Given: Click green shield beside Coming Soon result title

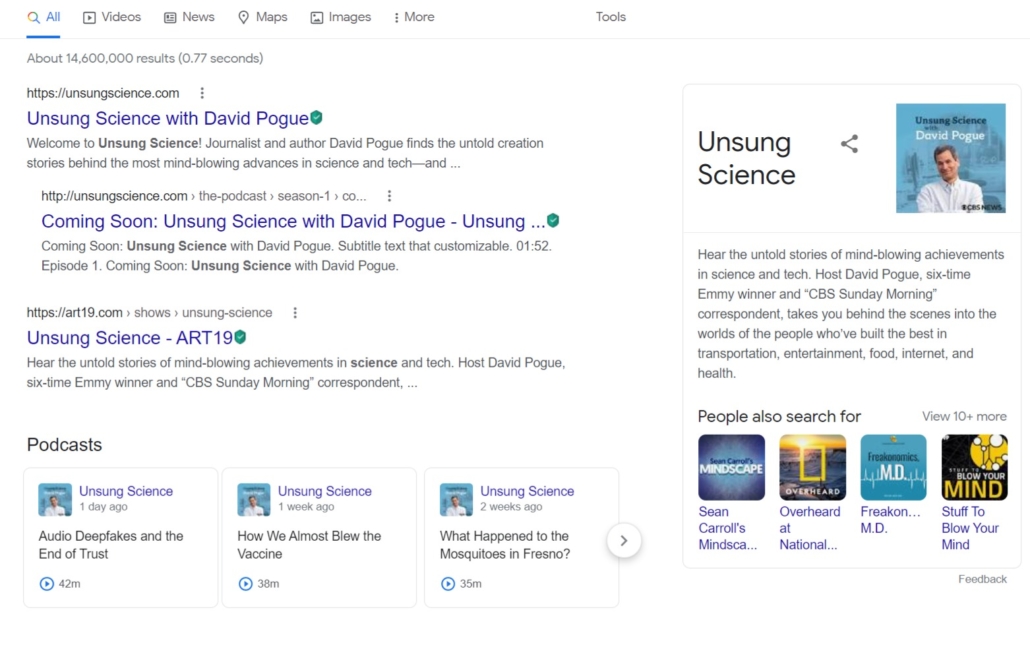Looking at the screenshot, I should (x=553, y=221).
